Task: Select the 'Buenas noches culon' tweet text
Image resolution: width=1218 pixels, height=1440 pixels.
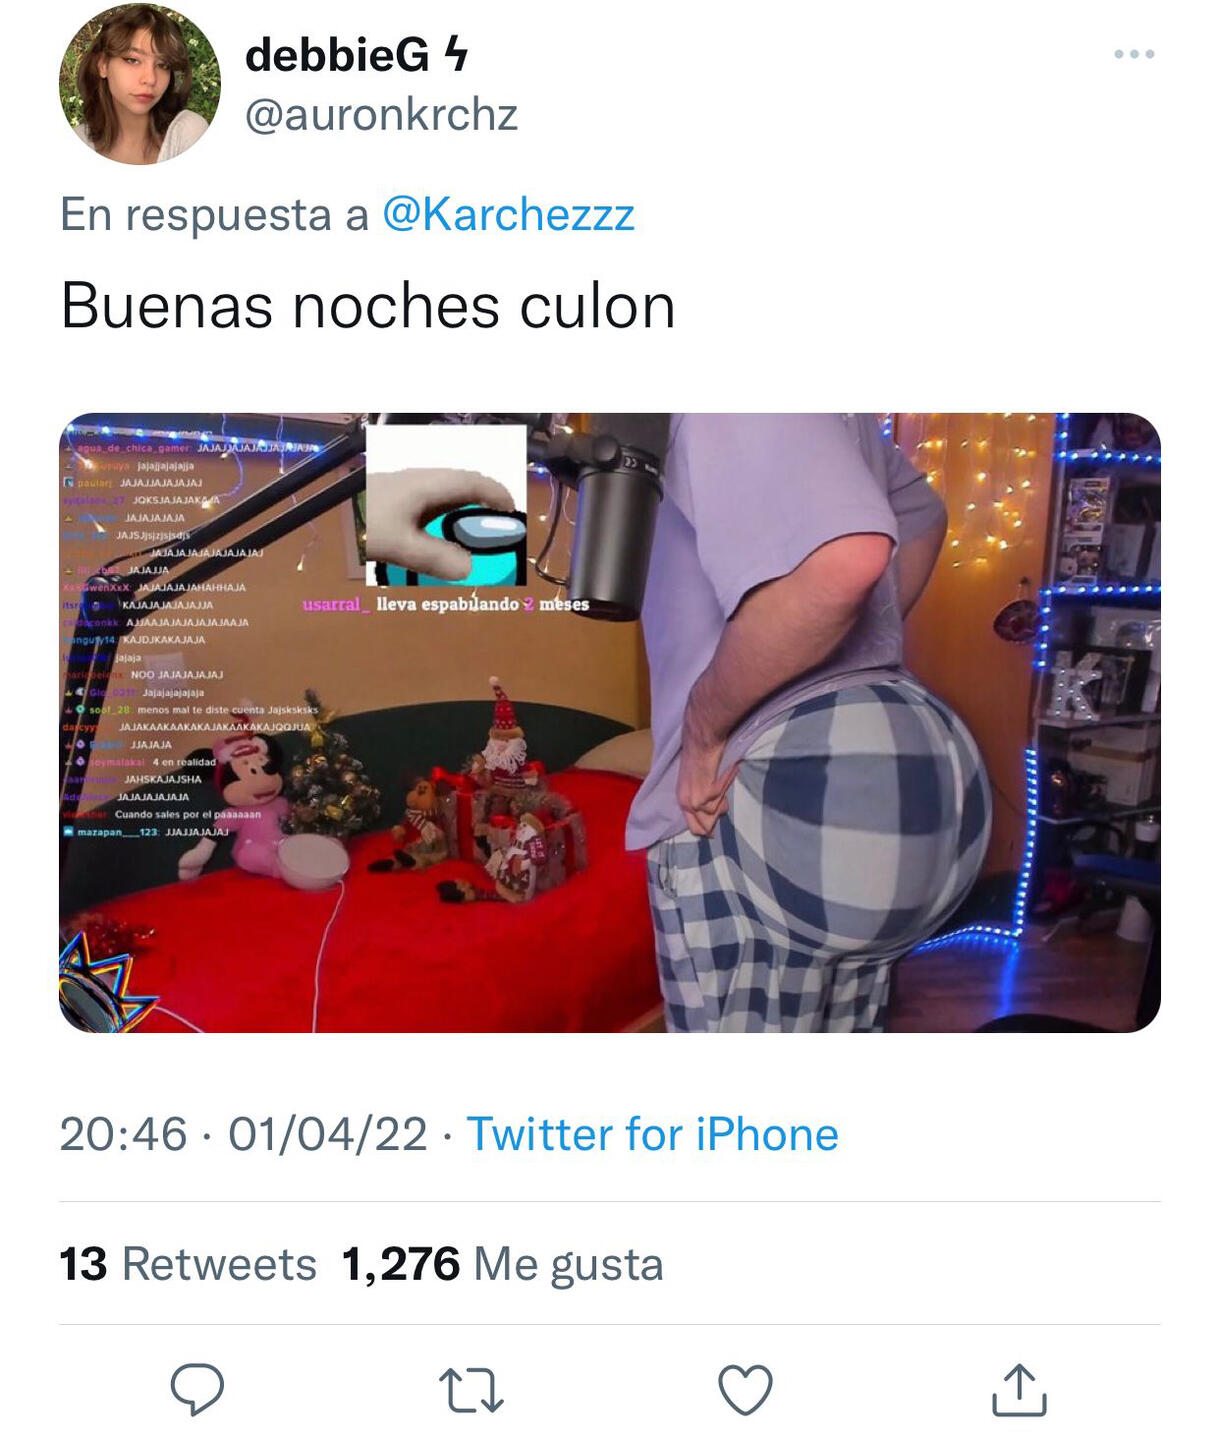Action: [368, 305]
